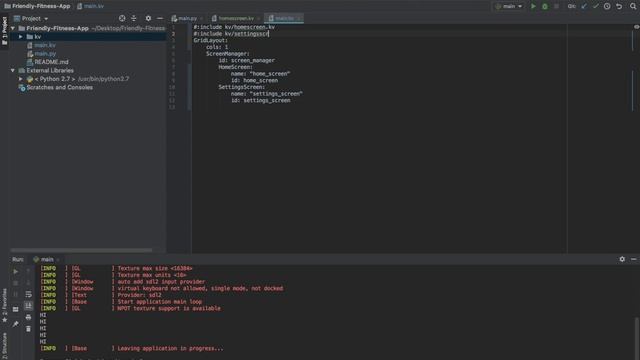Screen dimensions: 640x360
Task: Open Structure side tool window tab
Action: [x=4, y=346]
